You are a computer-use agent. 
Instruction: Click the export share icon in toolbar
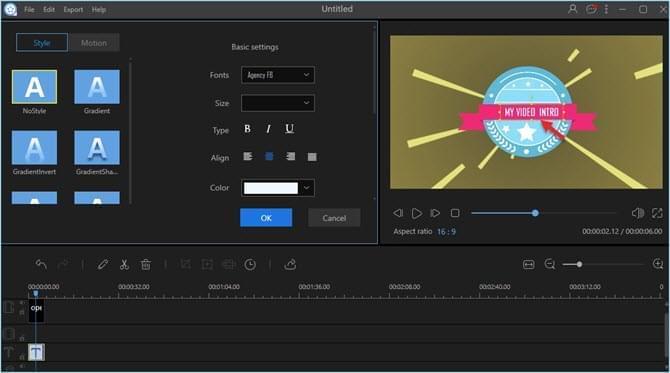point(290,264)
